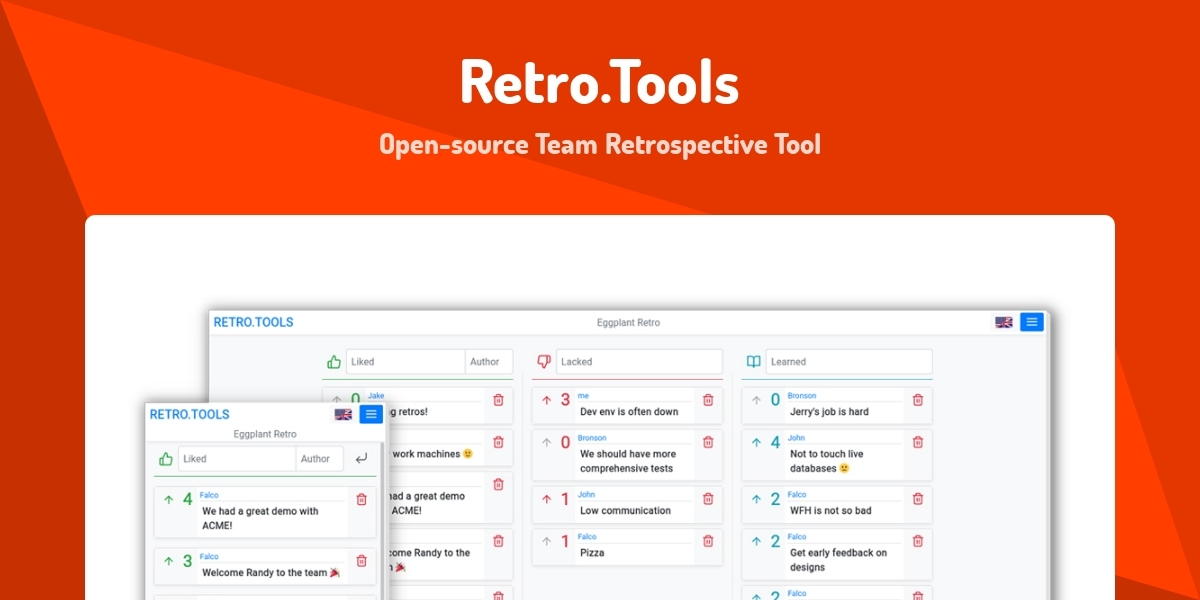The height and width of the screenshot is (600, 1200).
Task: Delete 'Welcome Randy to the team' in mobile window
Action: pyautogui.click(x=362, y=561)
